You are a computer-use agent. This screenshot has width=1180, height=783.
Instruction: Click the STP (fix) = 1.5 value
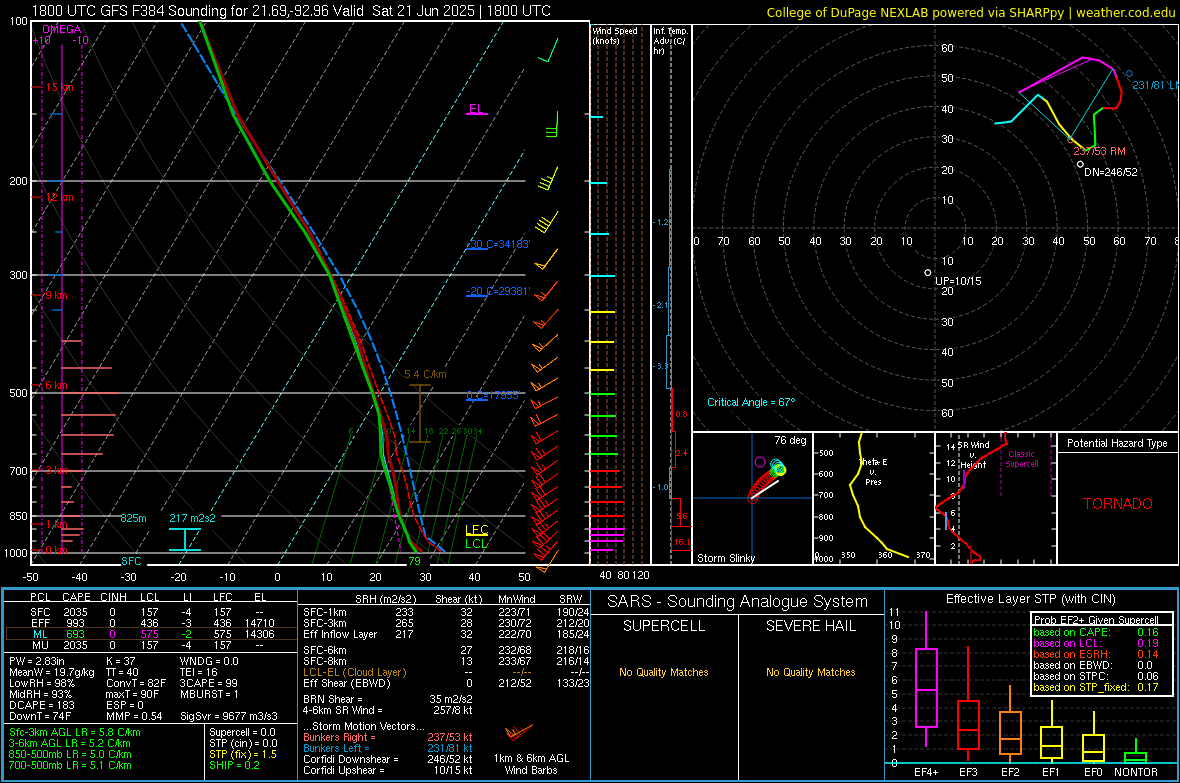(243, 754)
